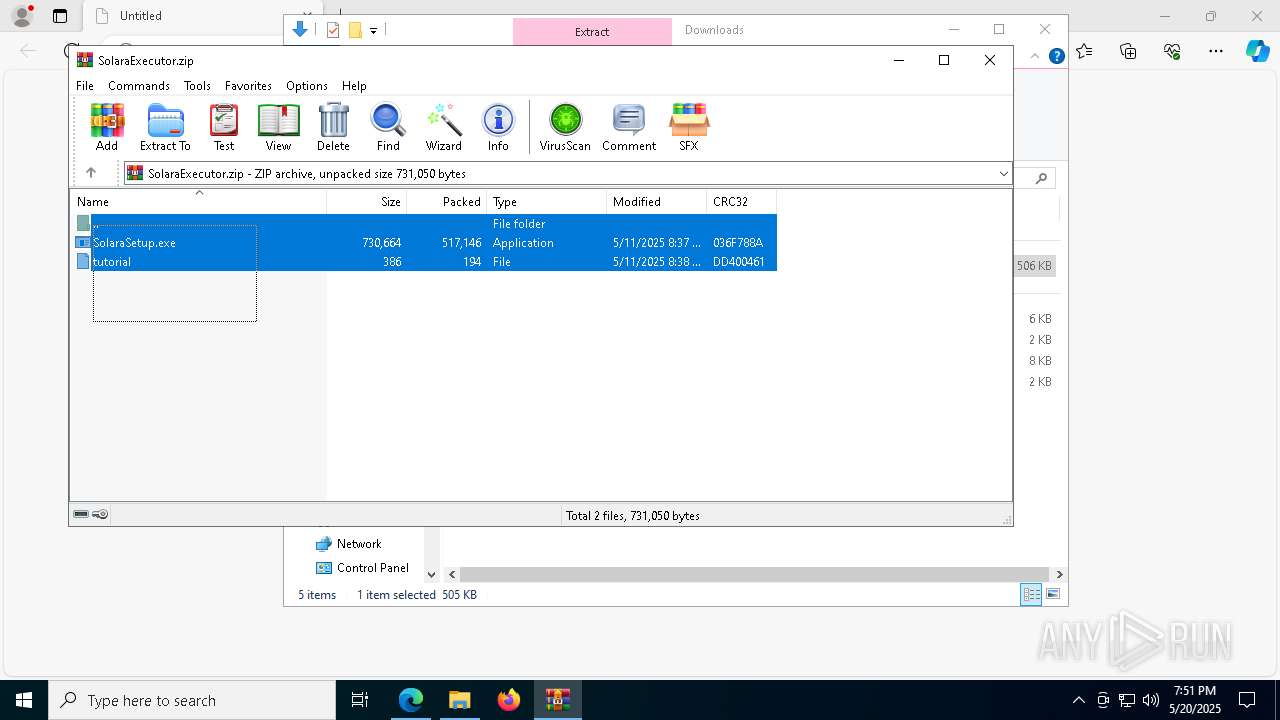Click the taskbar search box
The width and height of the screenshot is (1280, 720).
(x=192, y=700)
